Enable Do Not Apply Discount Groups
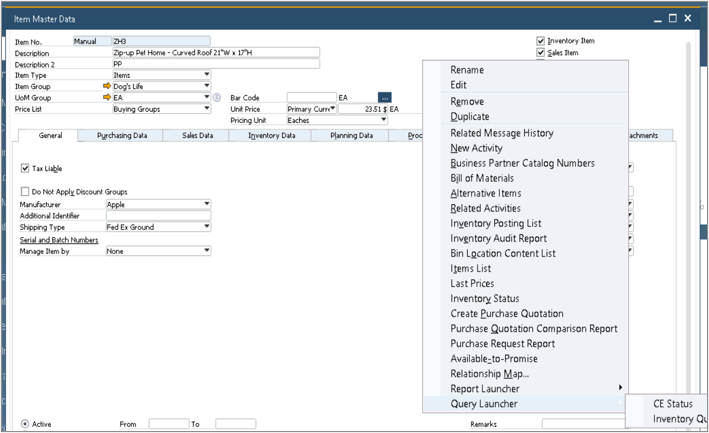Image resolution: width=709 pixels, height=433 pixels. (x=25, y=191)
